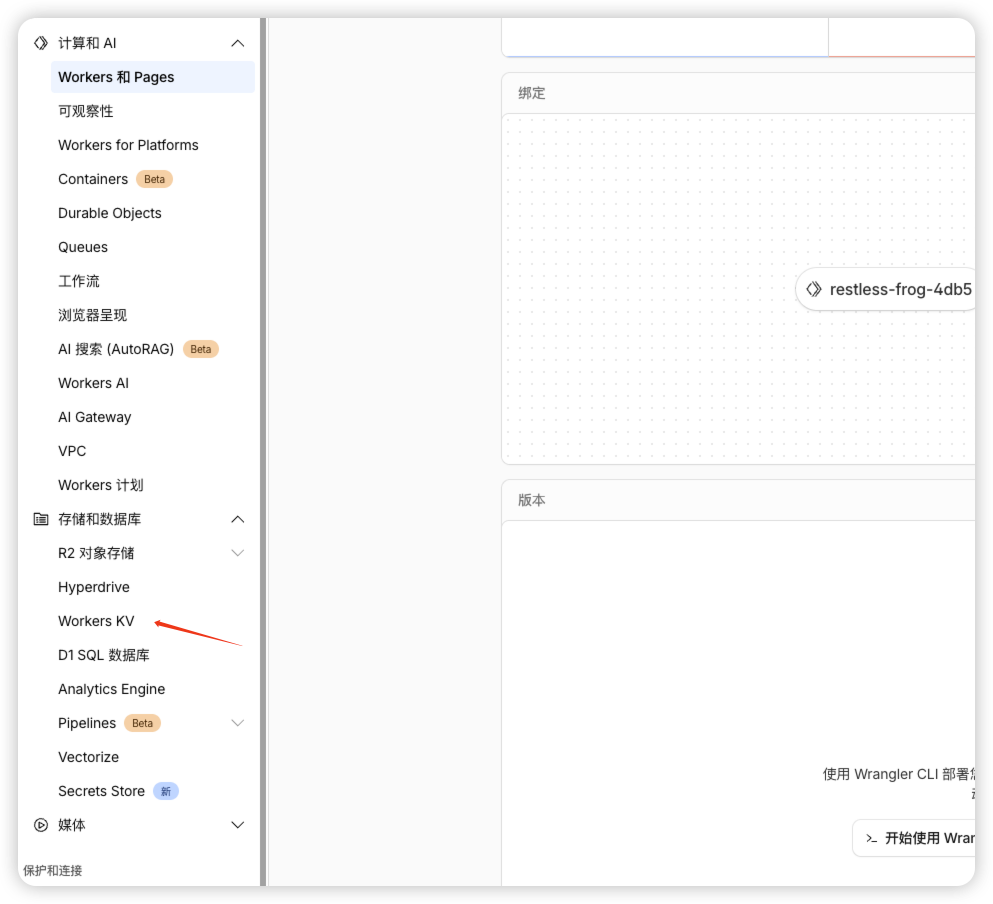
Task: Navigate to Secrets Store
Action: [101, 791]
